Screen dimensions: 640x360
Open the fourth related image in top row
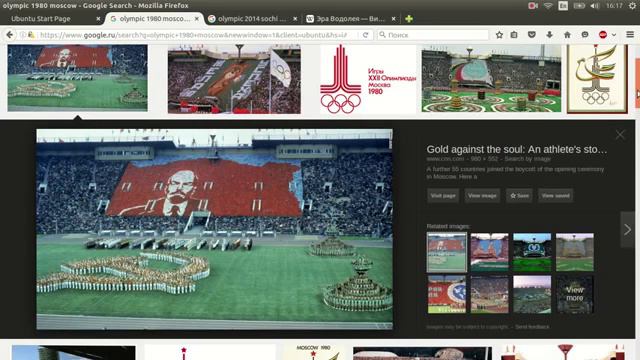pos(575,252)
